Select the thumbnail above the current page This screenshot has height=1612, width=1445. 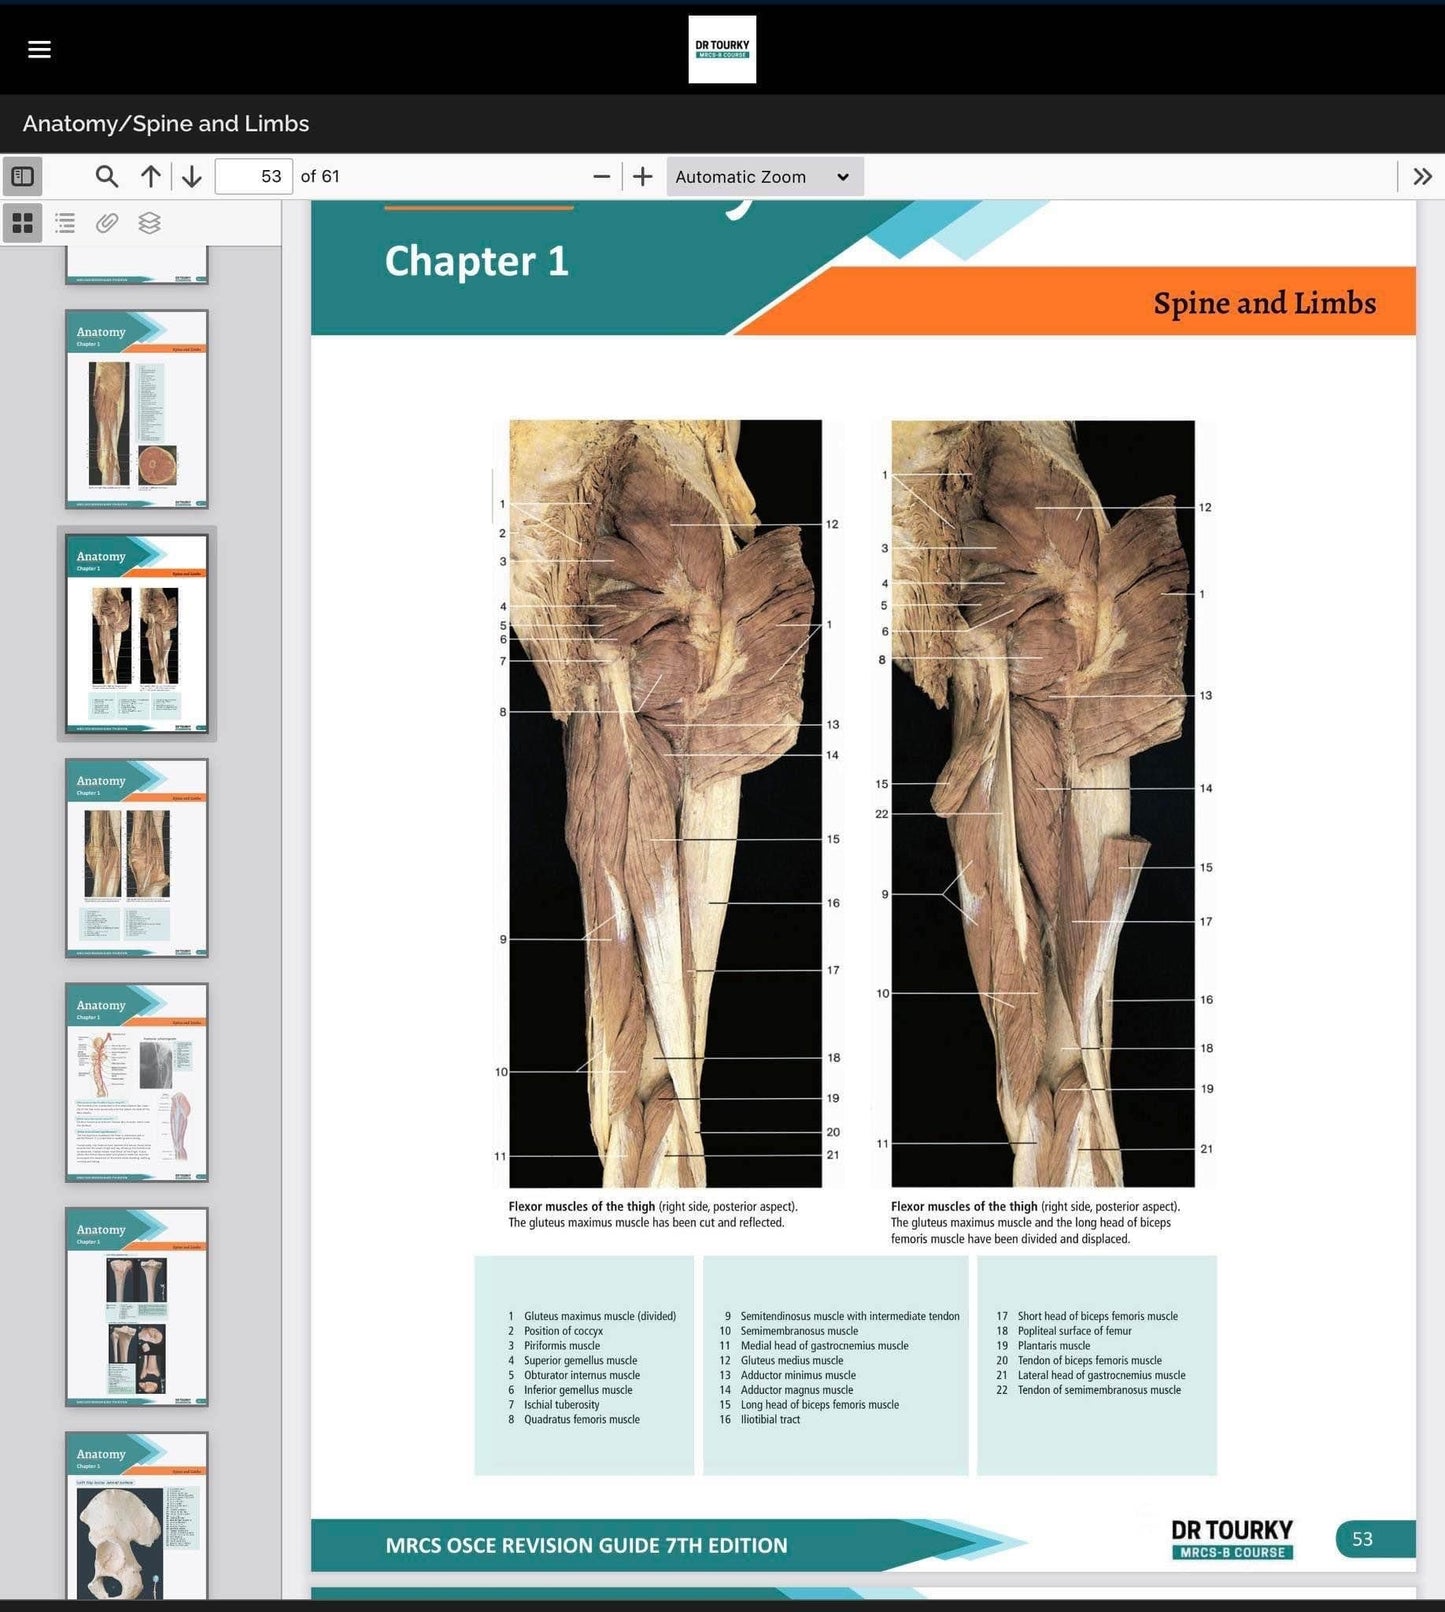(137, 409)
